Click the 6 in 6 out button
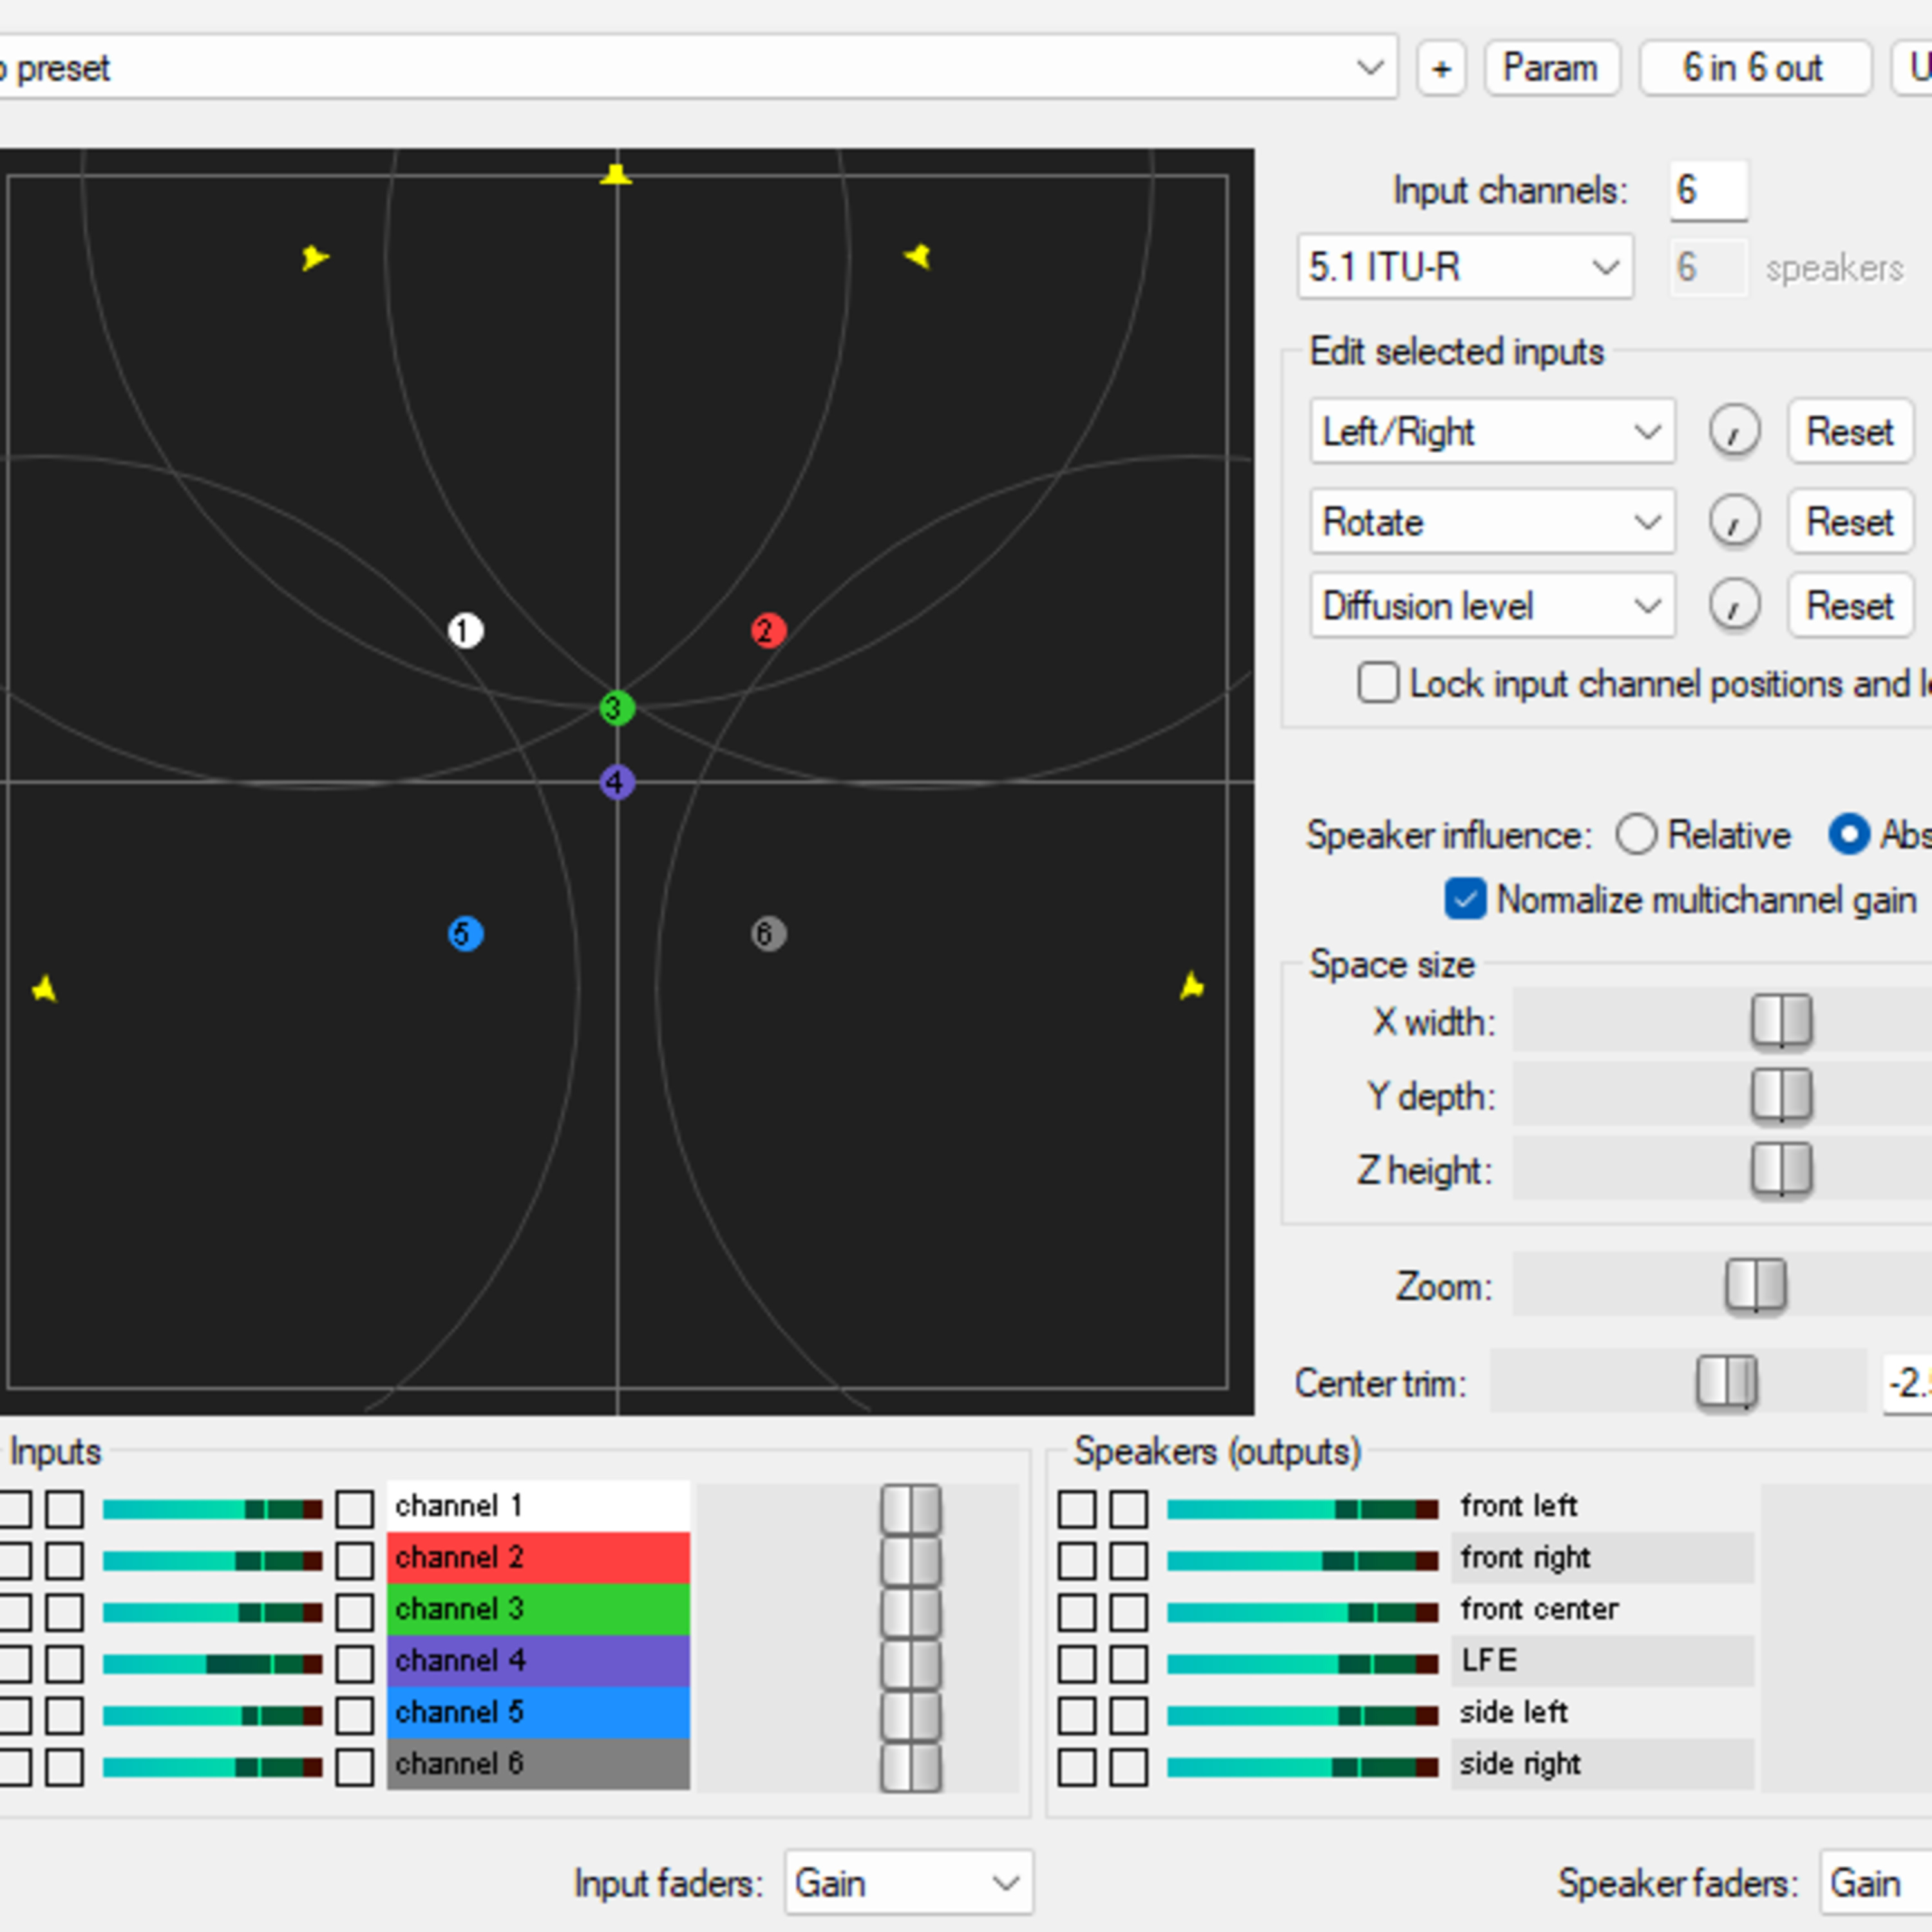This screenshot has width=1932, height=1932. [x=1753, y=68]
